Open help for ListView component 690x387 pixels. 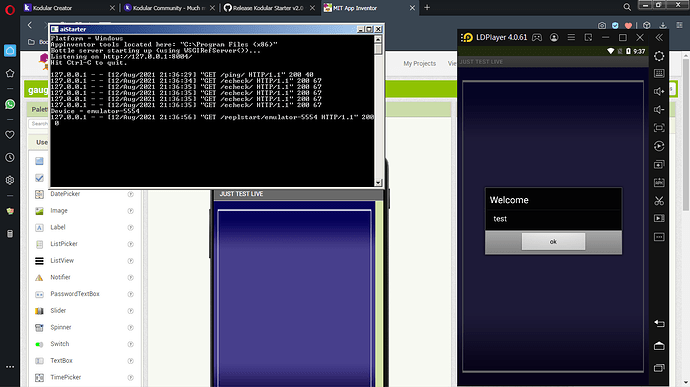point(131,261)
